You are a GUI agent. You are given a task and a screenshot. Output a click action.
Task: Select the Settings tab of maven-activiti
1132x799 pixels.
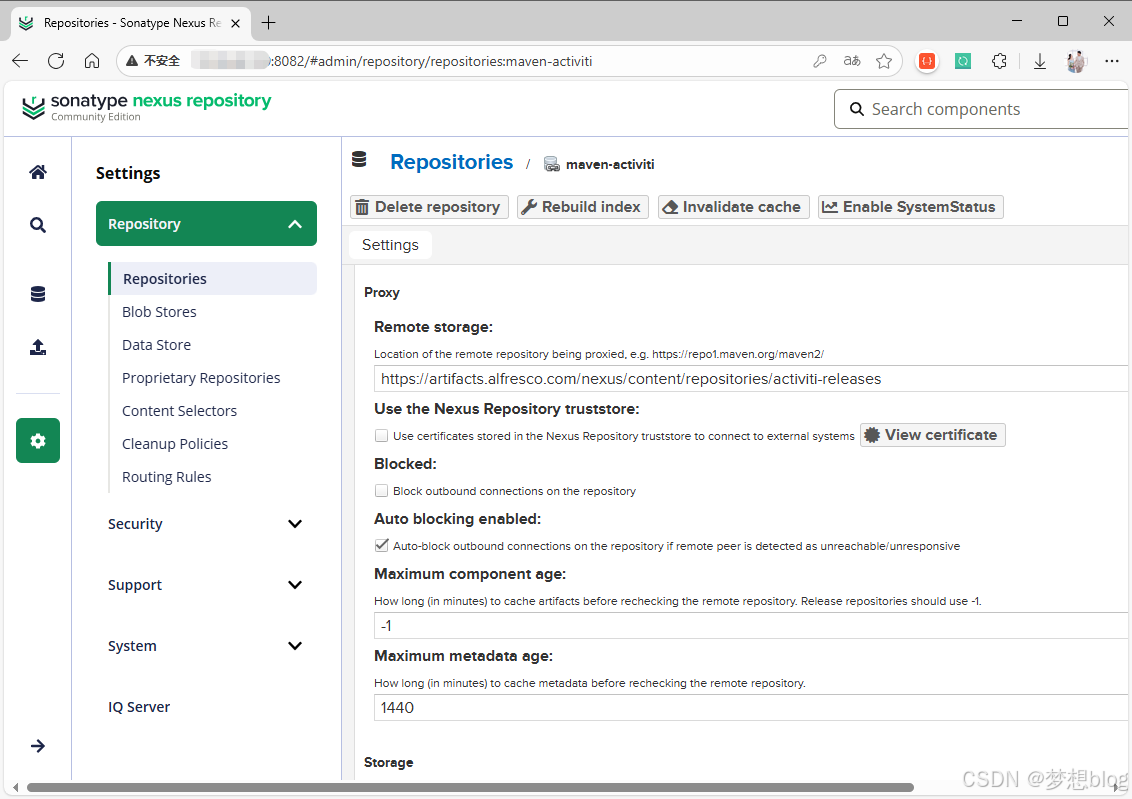click(x=390, y=245)
